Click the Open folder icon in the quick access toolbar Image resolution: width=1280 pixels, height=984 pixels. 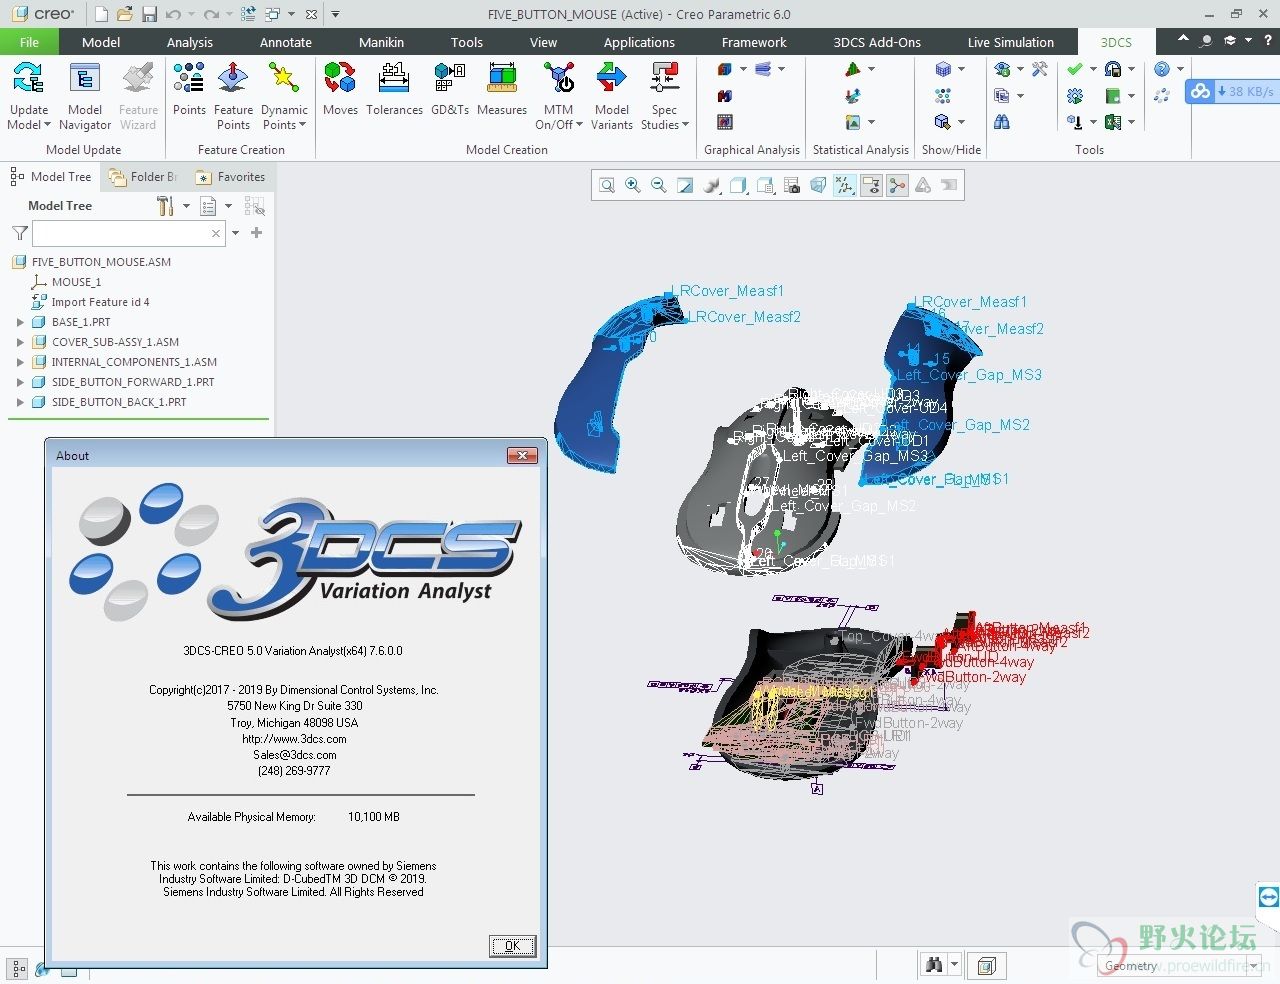pyautogui.click(x=125, y=14)
